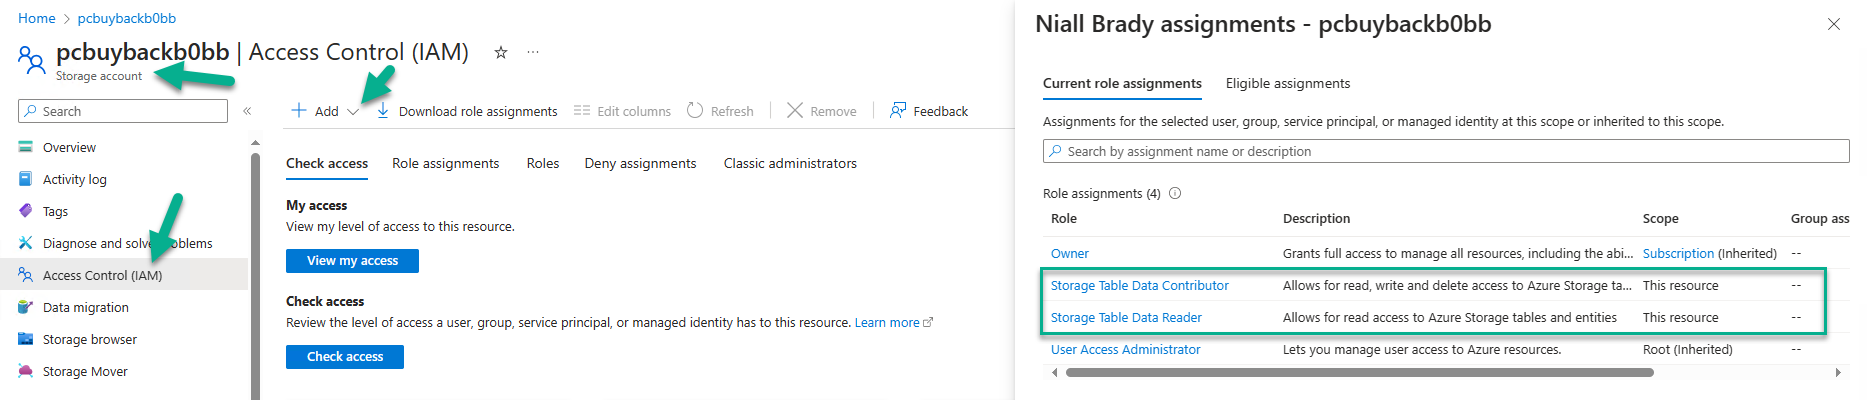Click the Activity log icon in the sidebar
1867x400 pixels.
click(x=26, y=179)
